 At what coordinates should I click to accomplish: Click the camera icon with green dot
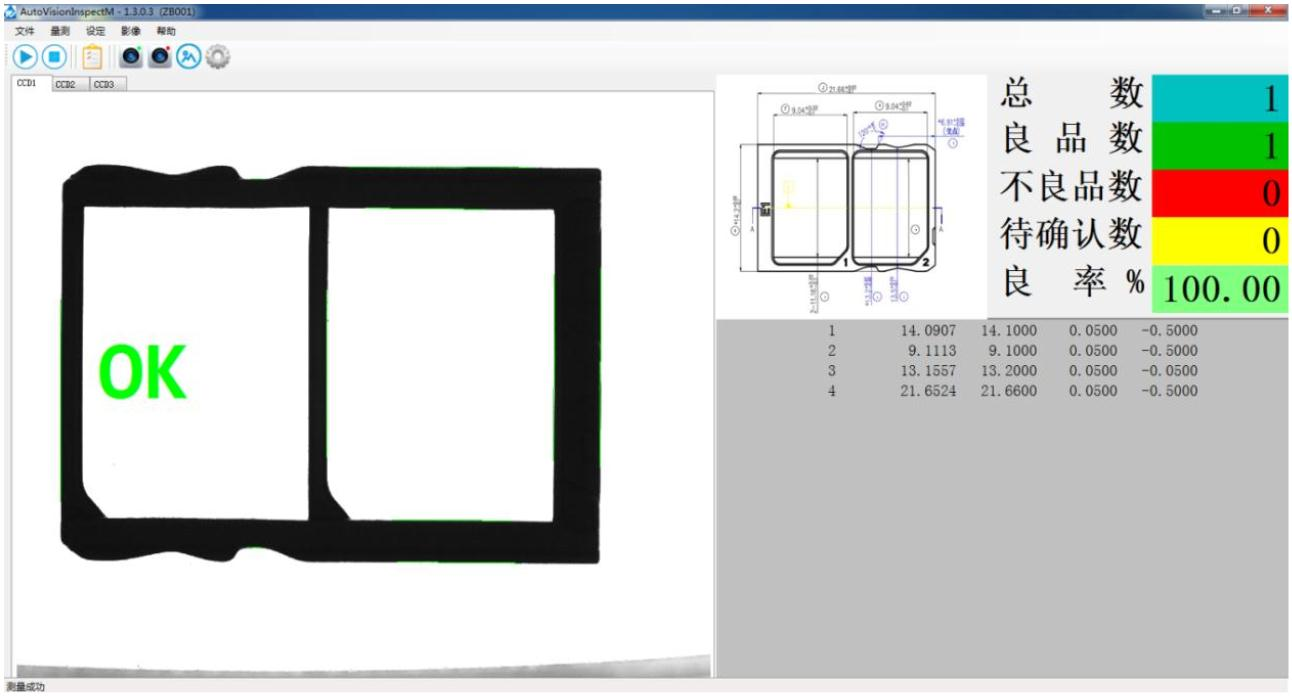(133, 58)
